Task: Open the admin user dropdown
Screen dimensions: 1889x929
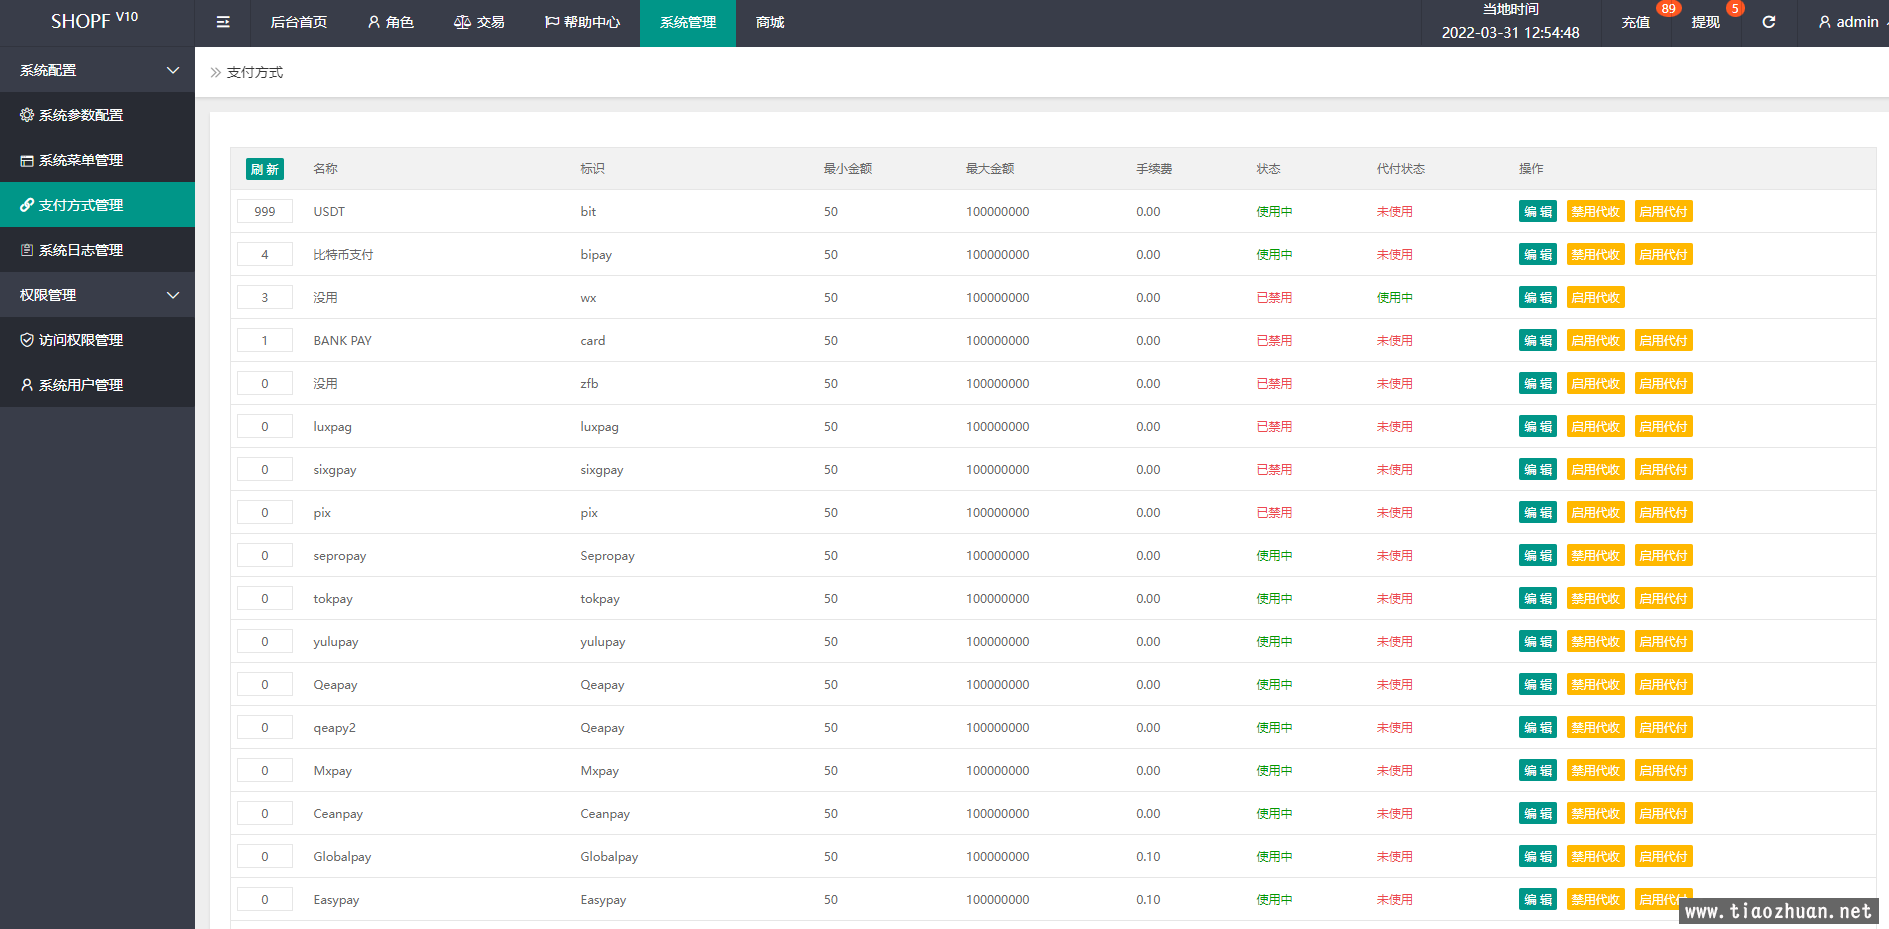Action: click(1850, 22)
